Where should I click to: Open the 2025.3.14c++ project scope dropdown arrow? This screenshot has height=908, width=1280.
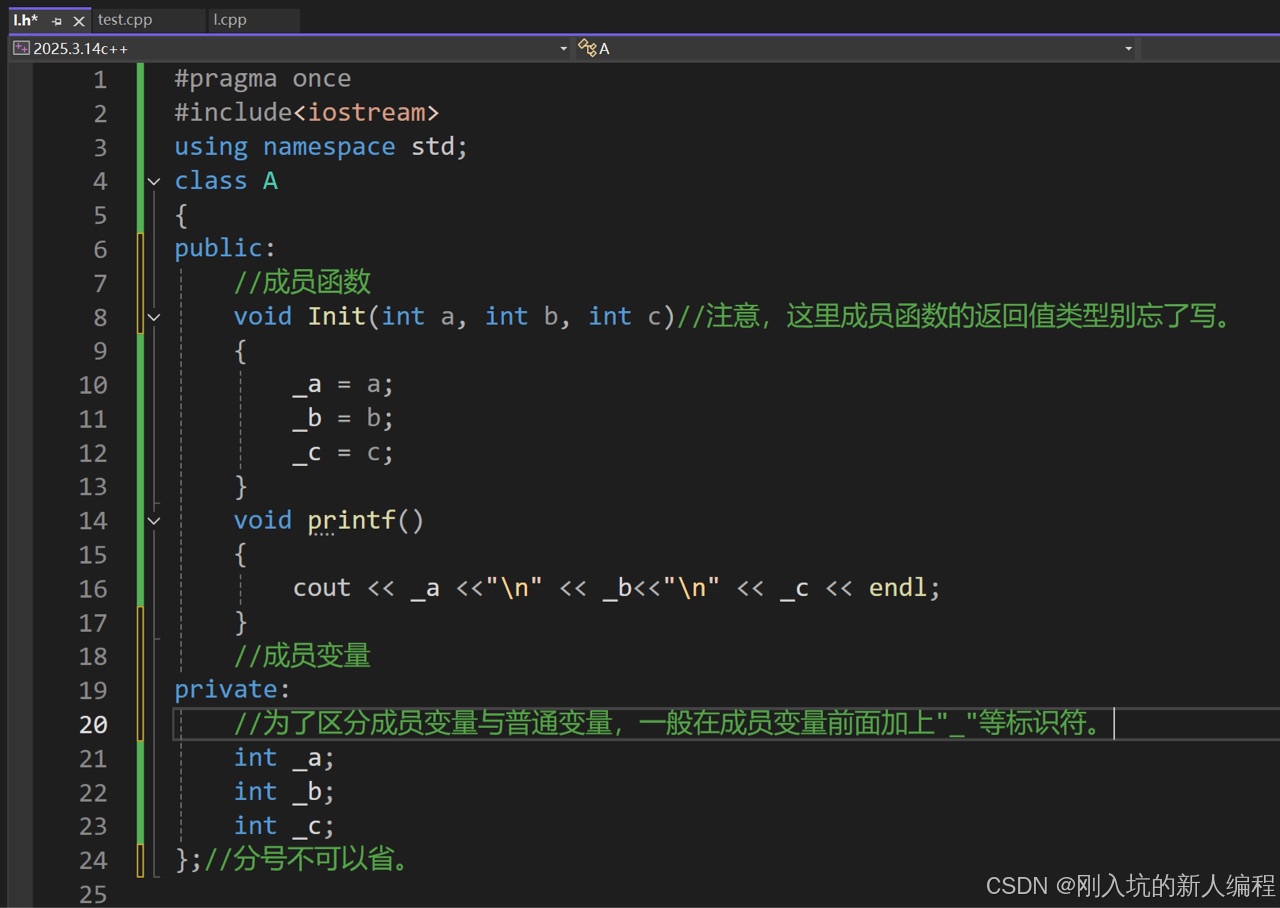[x=564, y=48]
